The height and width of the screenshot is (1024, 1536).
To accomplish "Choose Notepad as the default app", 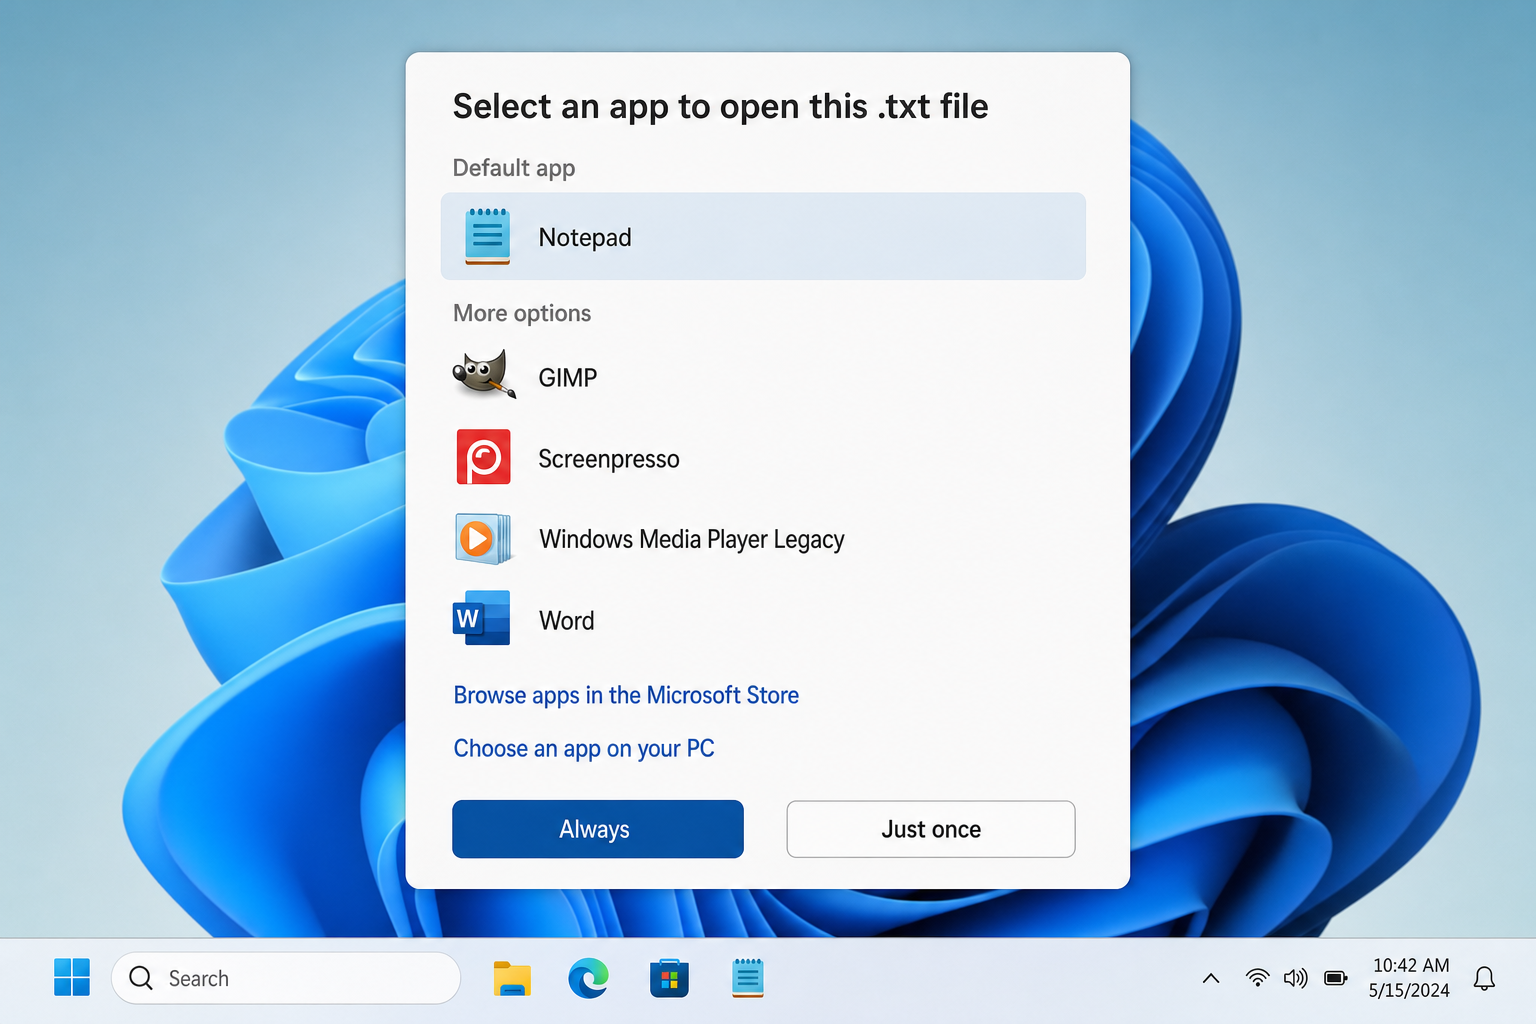I will pyautogui.click(x=763, y=236).
